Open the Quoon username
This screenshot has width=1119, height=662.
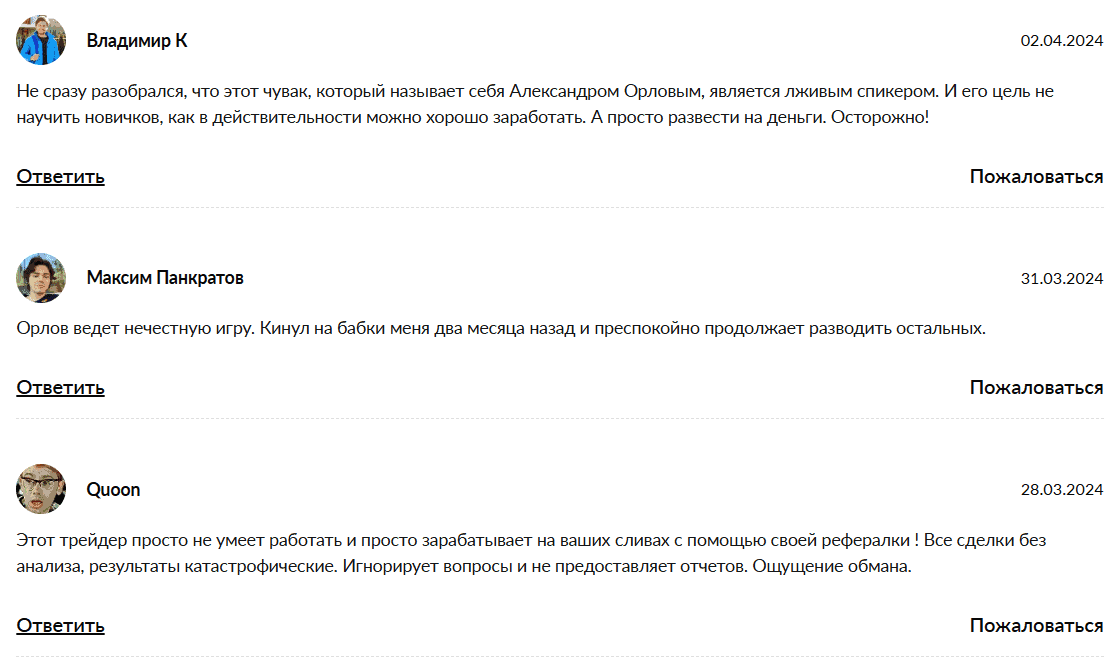coord(113,490)
